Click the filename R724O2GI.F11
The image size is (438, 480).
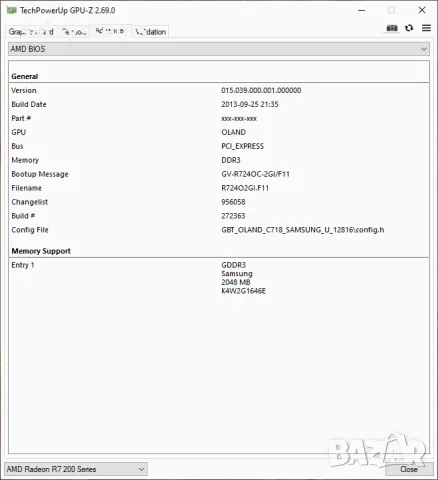coord(245,188)
